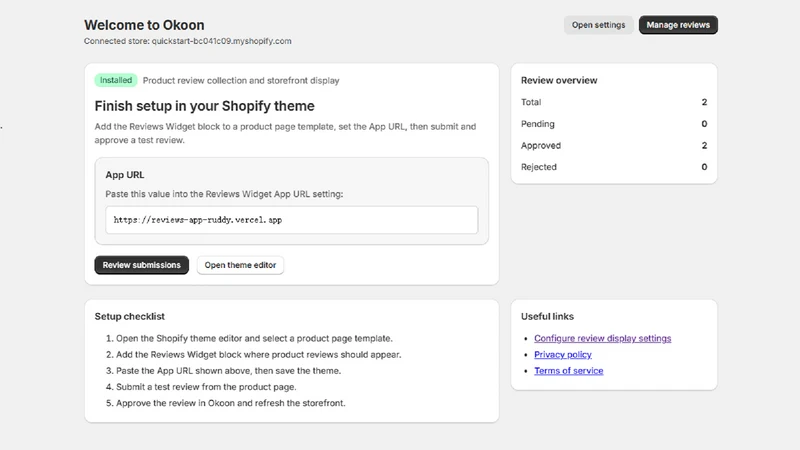Click the connected store domain text
The height and width of the screenshot is (450, 800).
[x=221, y=41]
